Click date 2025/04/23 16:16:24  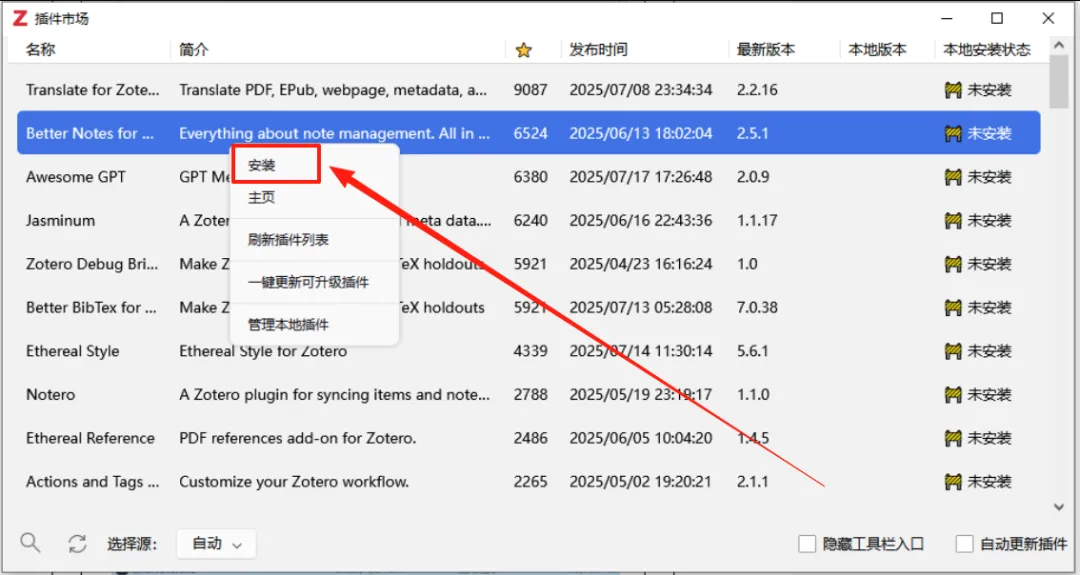(641, 264)
